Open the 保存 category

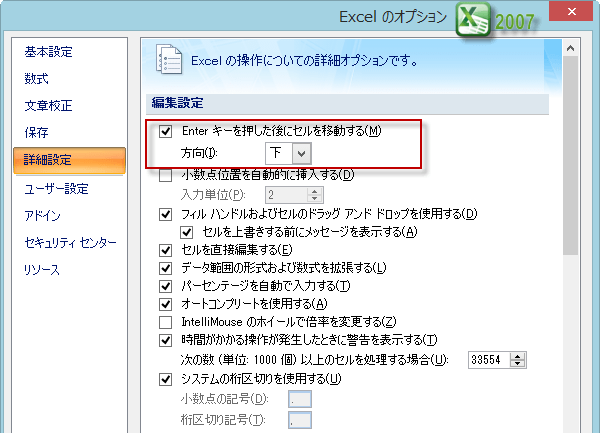pos(37,132)
